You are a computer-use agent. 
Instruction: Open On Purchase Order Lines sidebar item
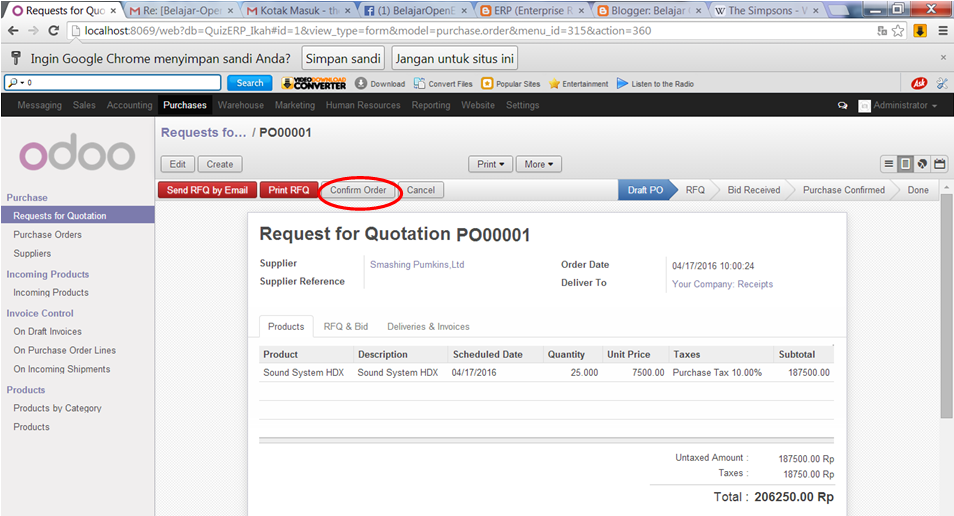[x=64, y=350]
